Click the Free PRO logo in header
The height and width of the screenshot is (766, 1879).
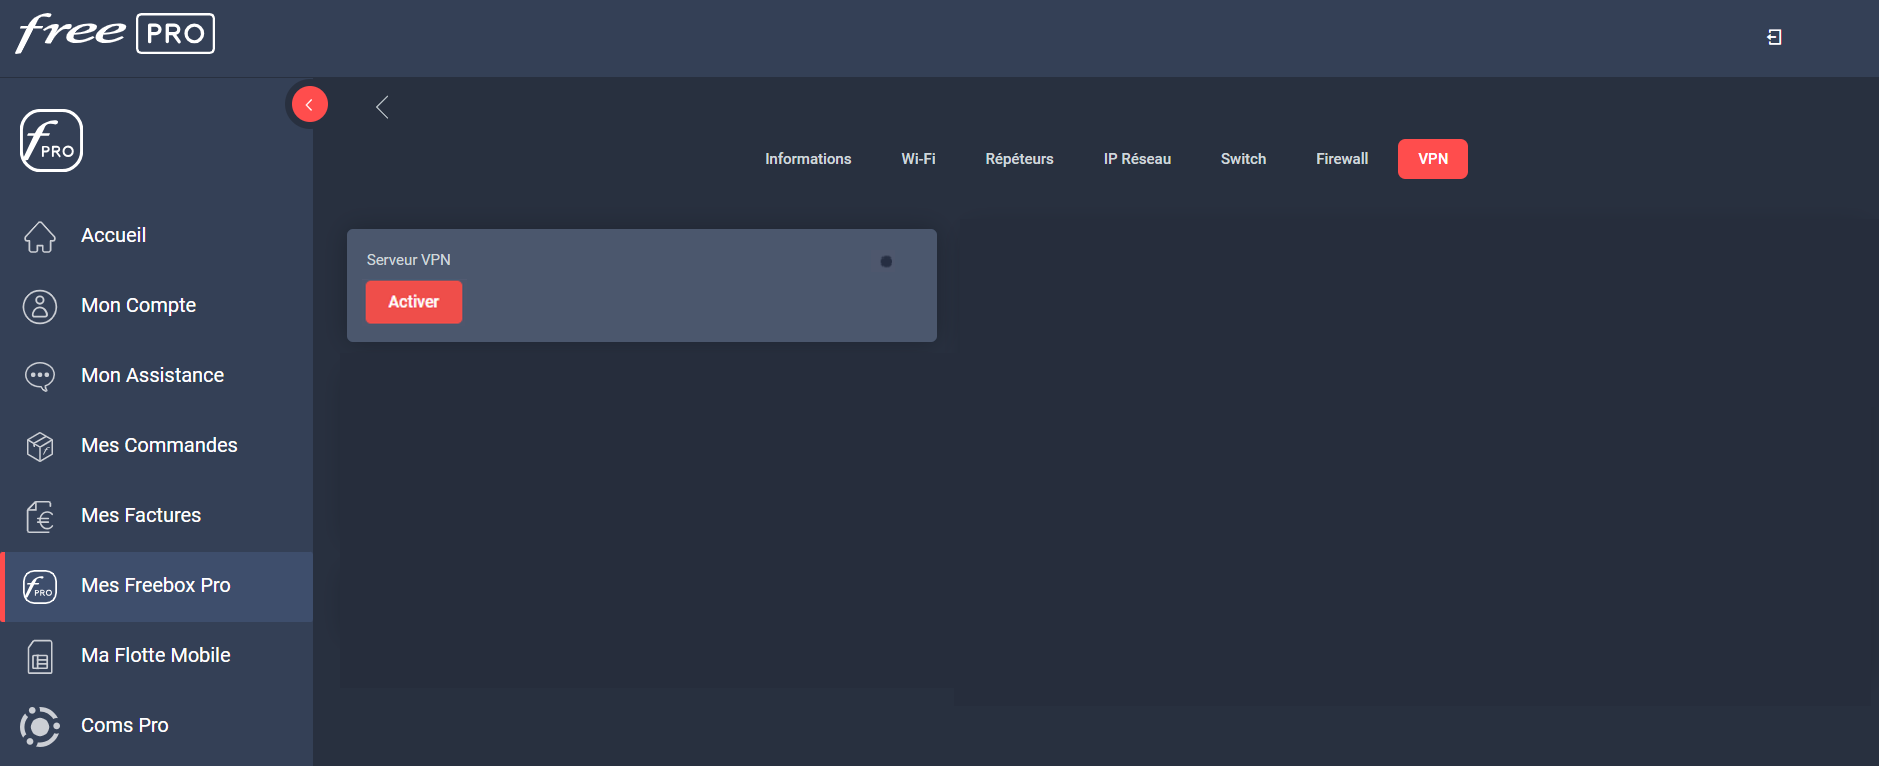[115, 33]
